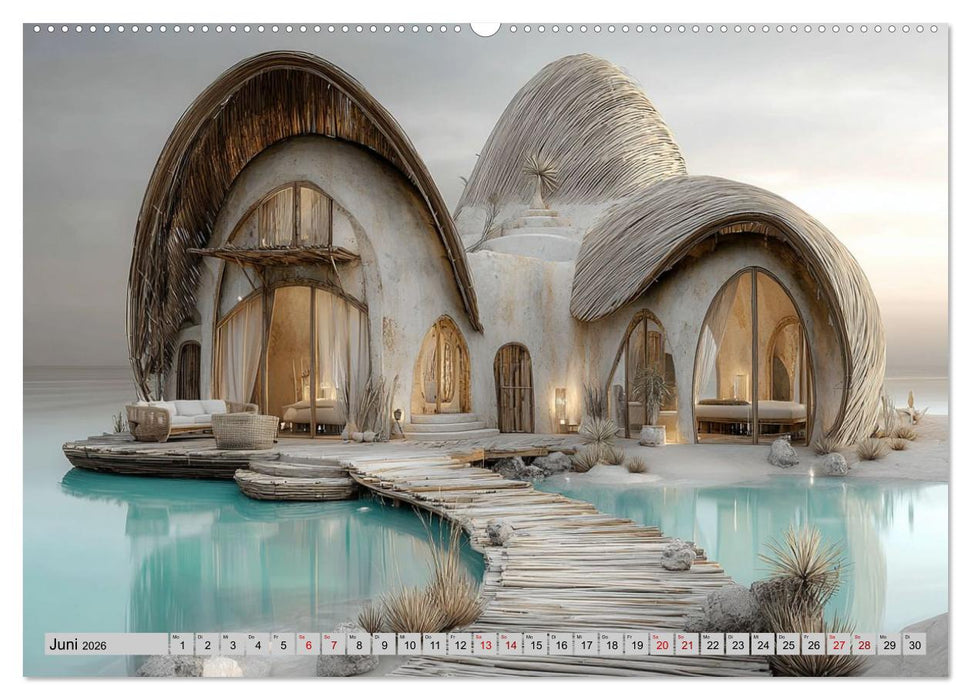This screenshot has height=700, width=971.
Task: Select Saturday 6 marked in red
Action: click(308, 645)
